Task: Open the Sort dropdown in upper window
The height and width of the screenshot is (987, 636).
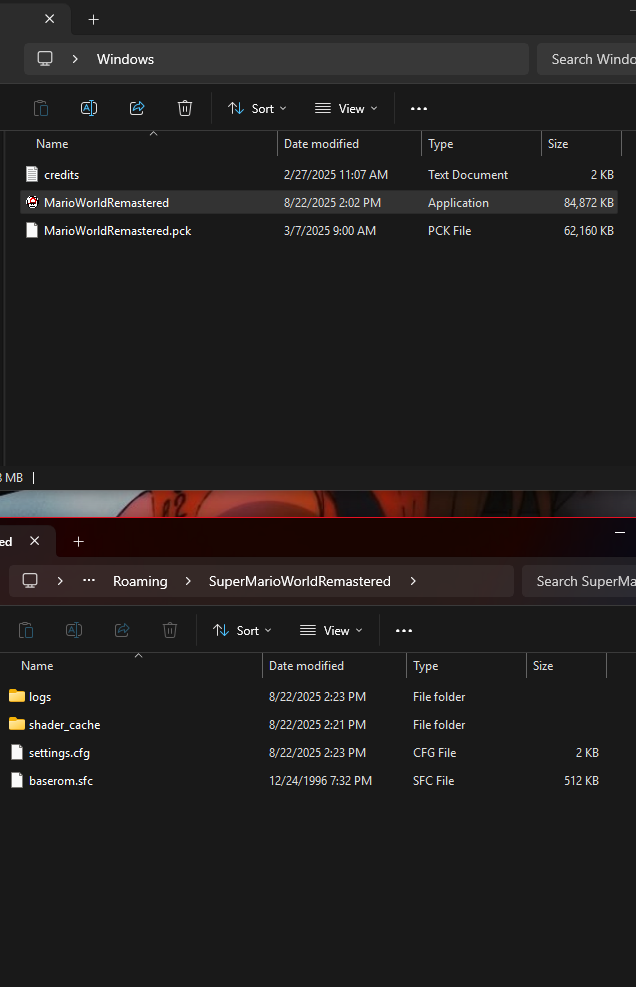Action: click(x=257, y=108)
